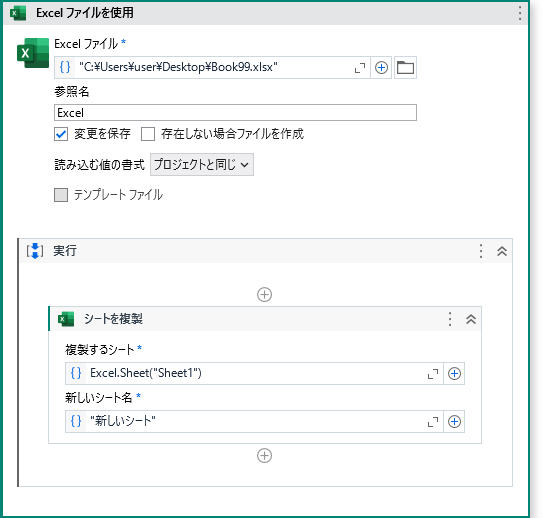Open options menu of Excel ファイルを使用 activity
552x518 pixels.
point(520,13)
